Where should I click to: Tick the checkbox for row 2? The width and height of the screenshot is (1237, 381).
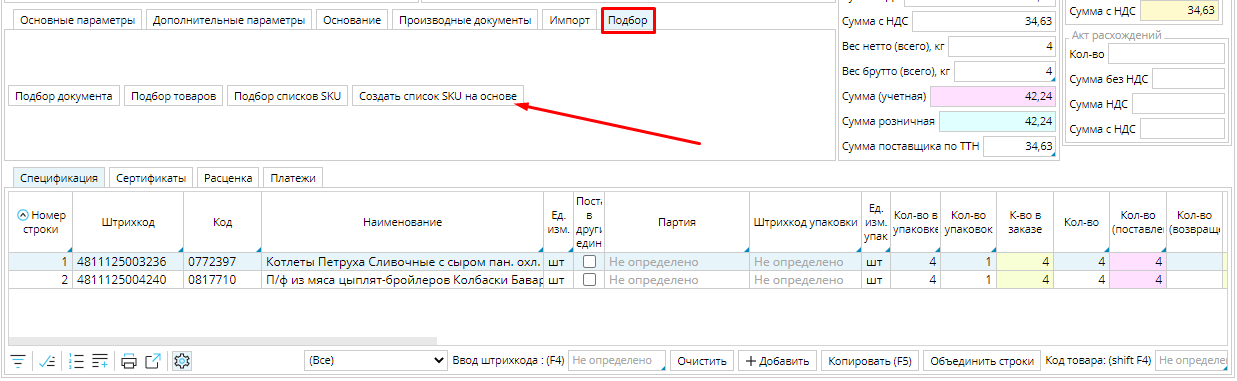pyautogui.click(x=589, y=279)
